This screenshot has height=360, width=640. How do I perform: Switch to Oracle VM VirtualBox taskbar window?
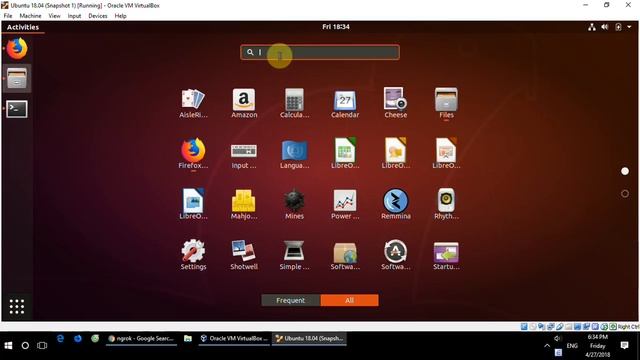[x=234, y=339]
